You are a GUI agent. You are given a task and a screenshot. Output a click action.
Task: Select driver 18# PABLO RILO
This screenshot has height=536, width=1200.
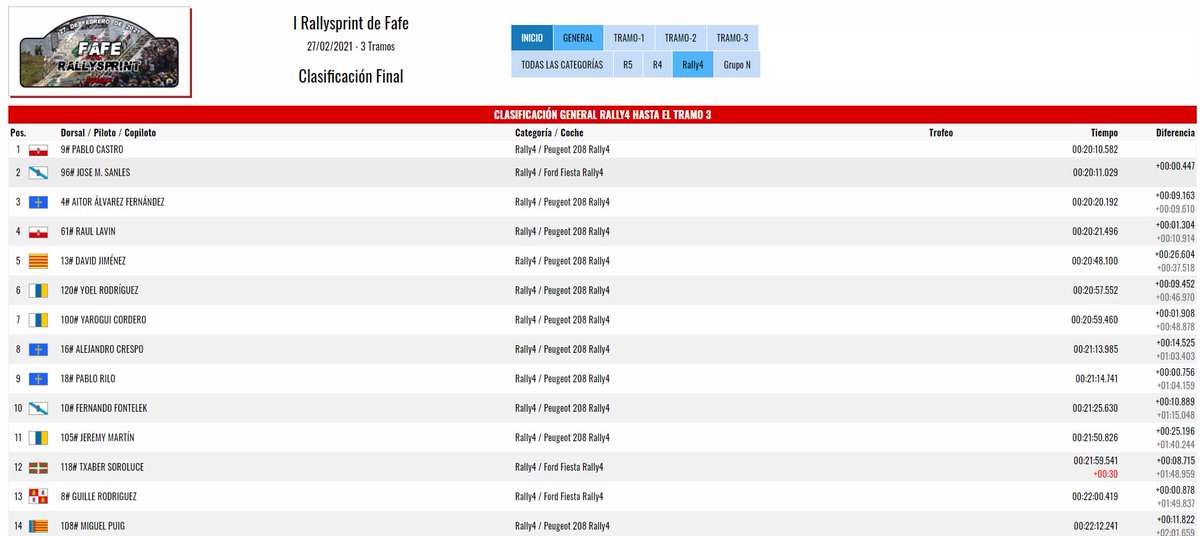[89, 379]
